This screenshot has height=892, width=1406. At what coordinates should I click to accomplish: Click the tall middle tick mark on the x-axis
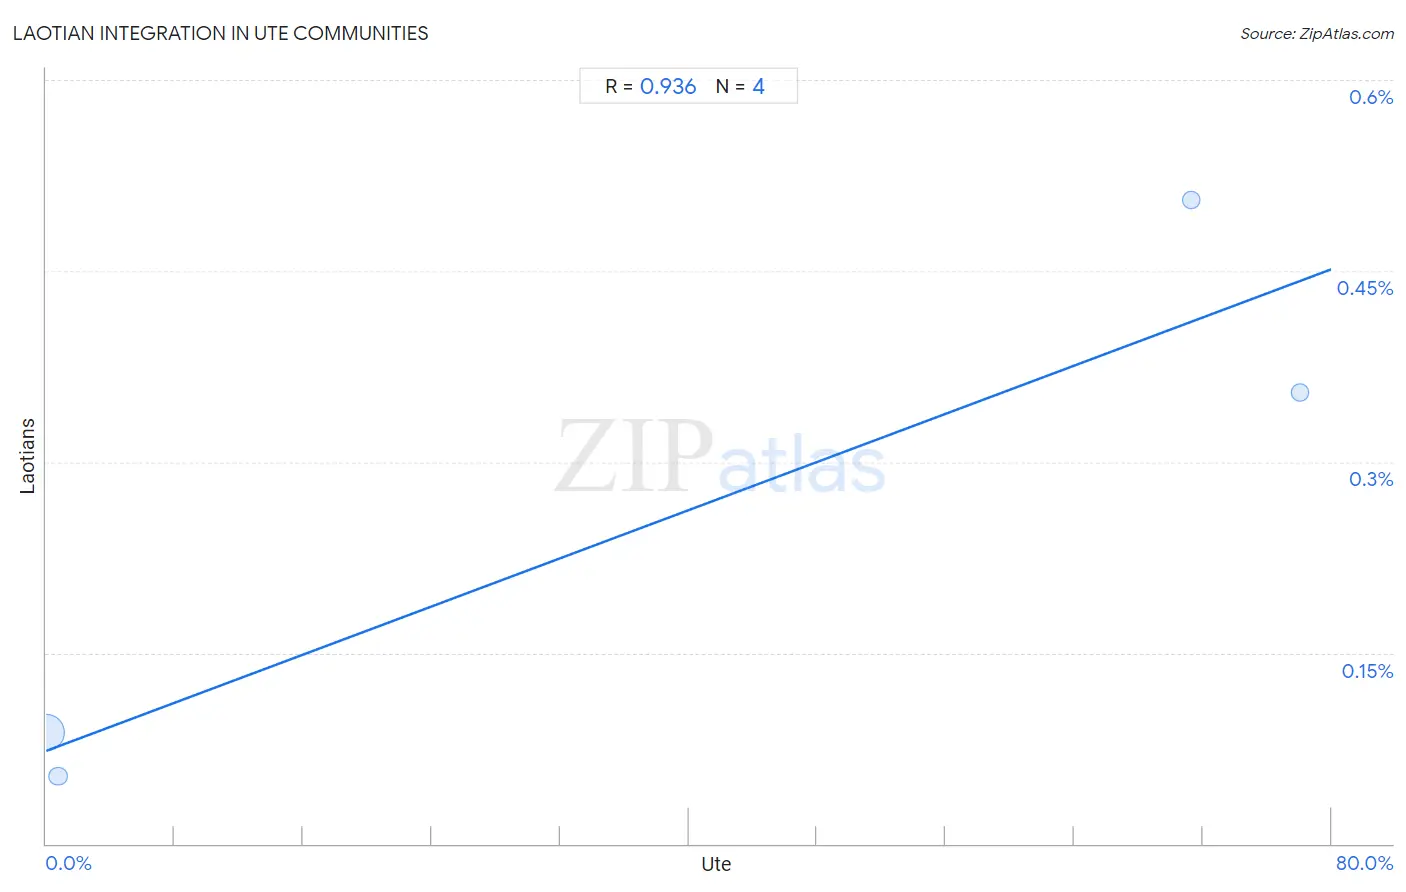tap(688, 826)
